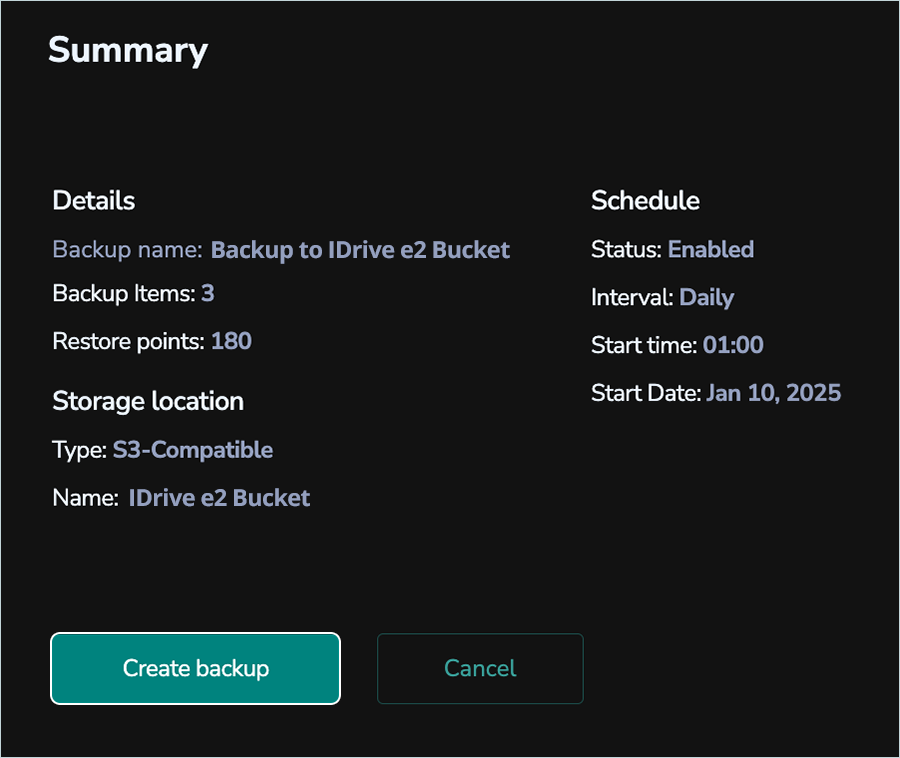The height and width of the screenshot is (758, 900).
Task: Select the 01:00 start time value
Action: pos(733,345)
